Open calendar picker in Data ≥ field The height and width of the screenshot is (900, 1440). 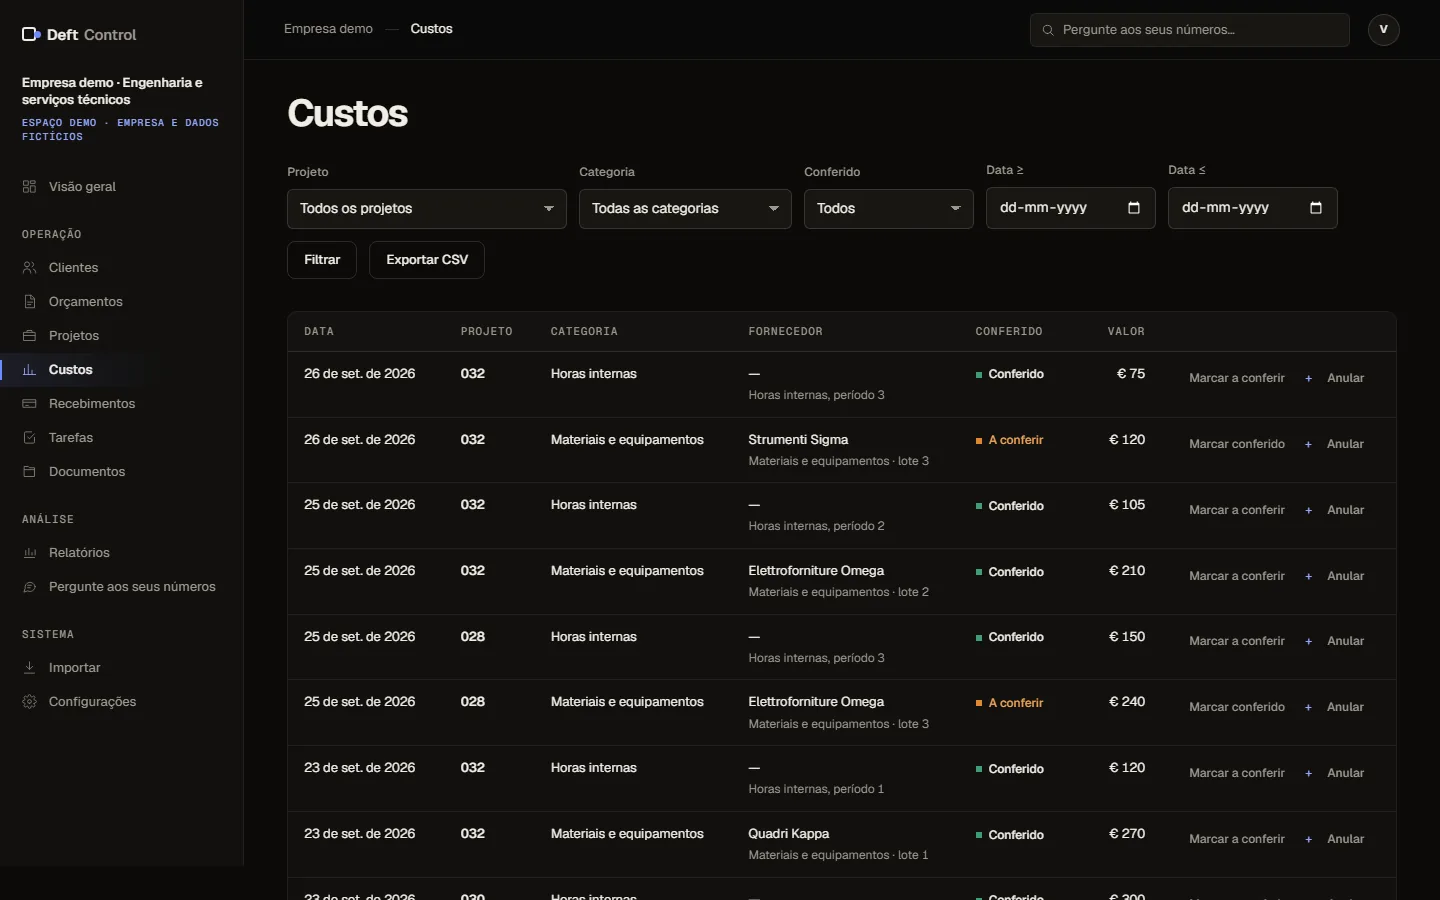click(1134, 208)
